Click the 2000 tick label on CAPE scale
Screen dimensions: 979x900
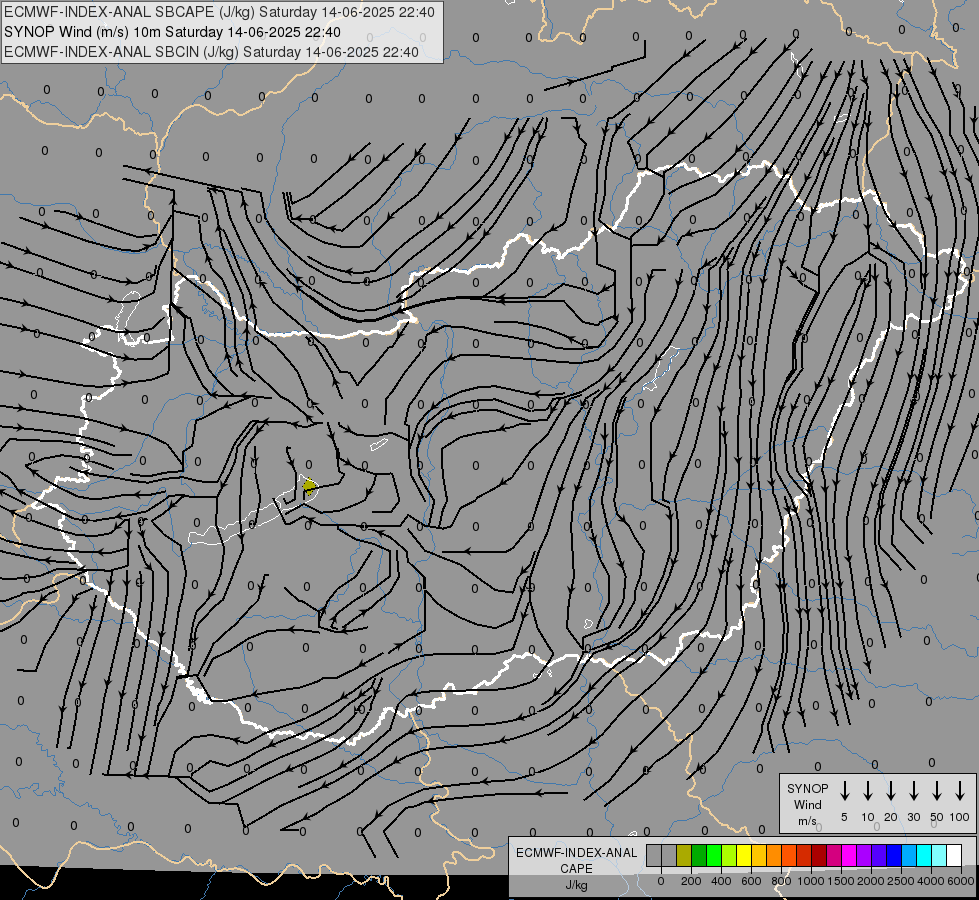pyautogui.click(x=871, y=881)
